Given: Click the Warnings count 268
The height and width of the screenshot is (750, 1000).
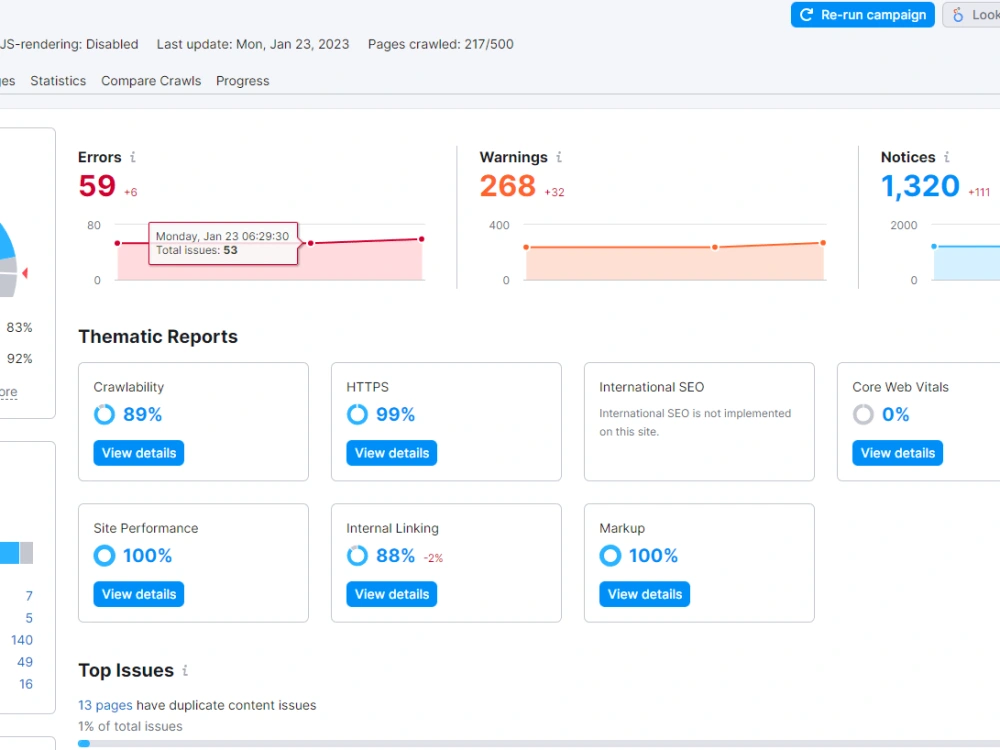Looking at the screenshot, I should click(508, 186).
